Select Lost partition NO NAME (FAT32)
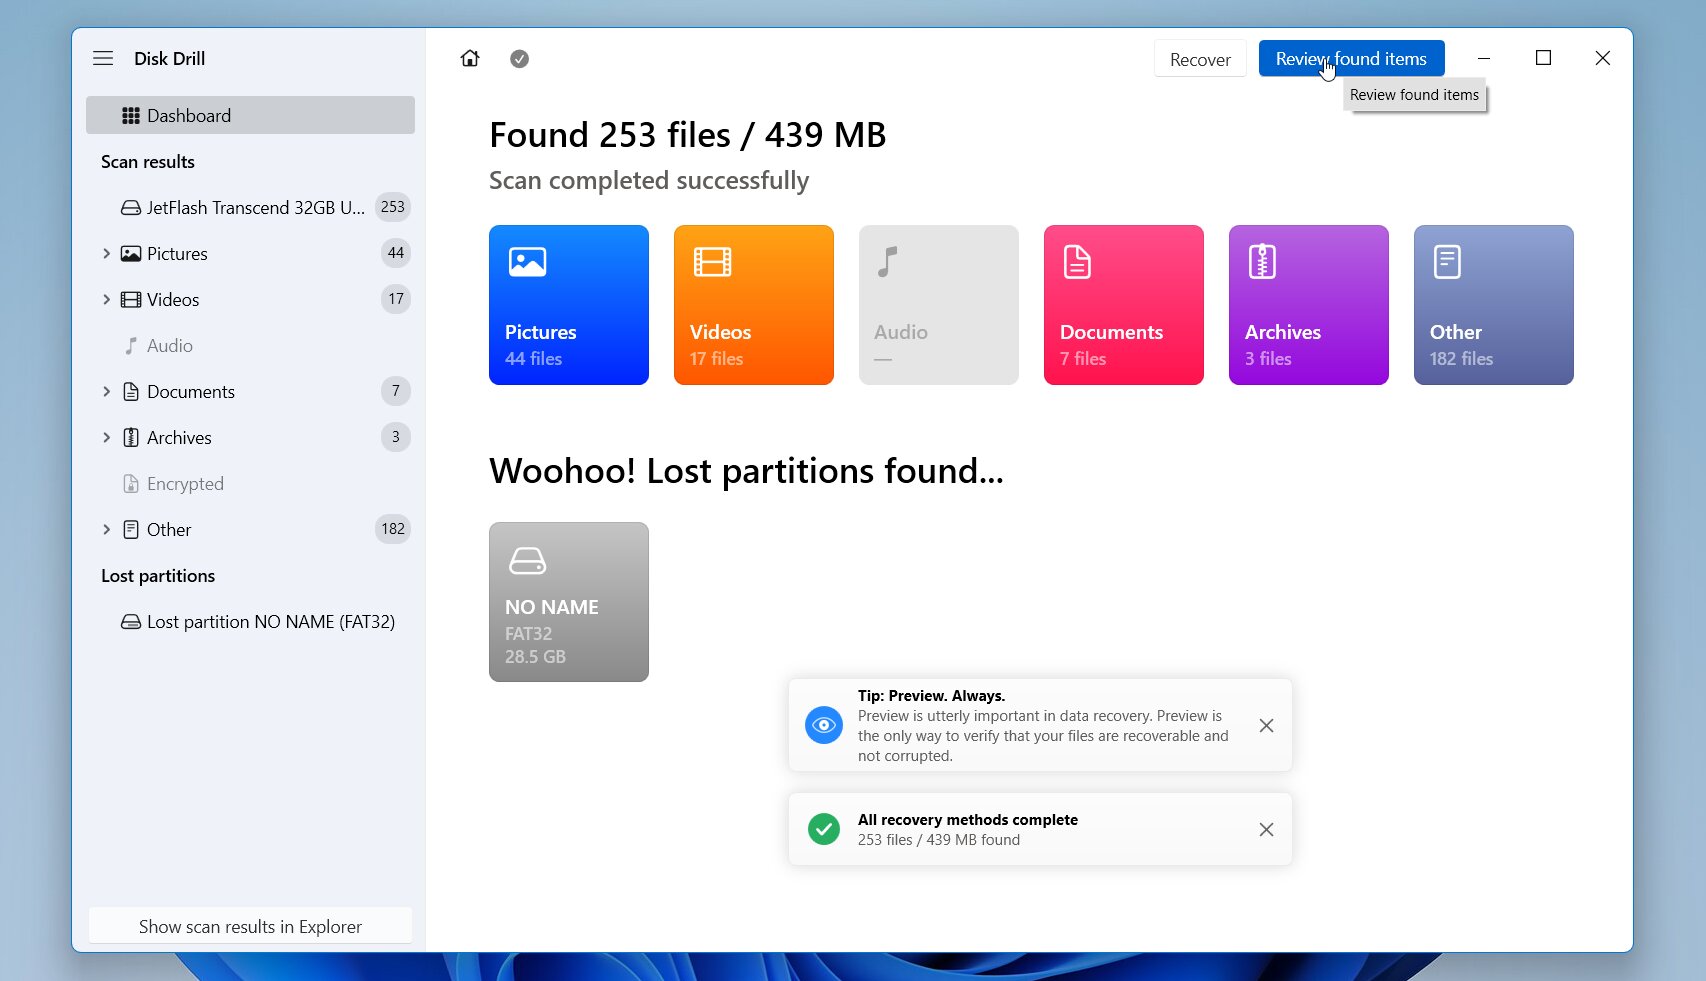This screenshot has height=981, width=1706. [250, 621]
